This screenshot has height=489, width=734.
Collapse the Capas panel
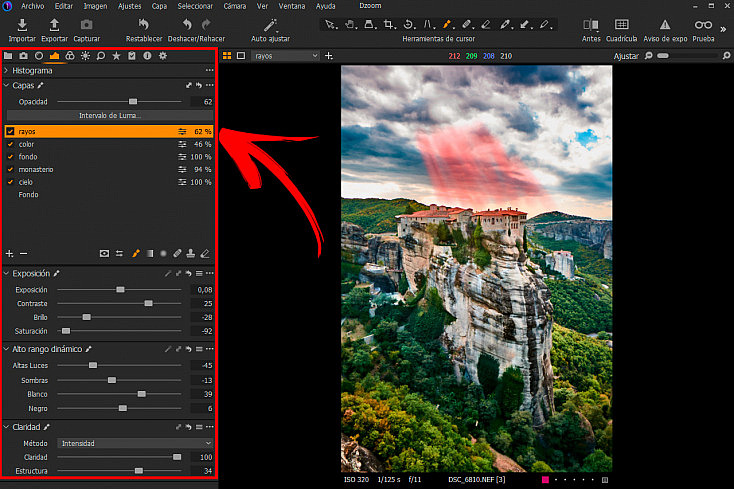click(6, 85)
